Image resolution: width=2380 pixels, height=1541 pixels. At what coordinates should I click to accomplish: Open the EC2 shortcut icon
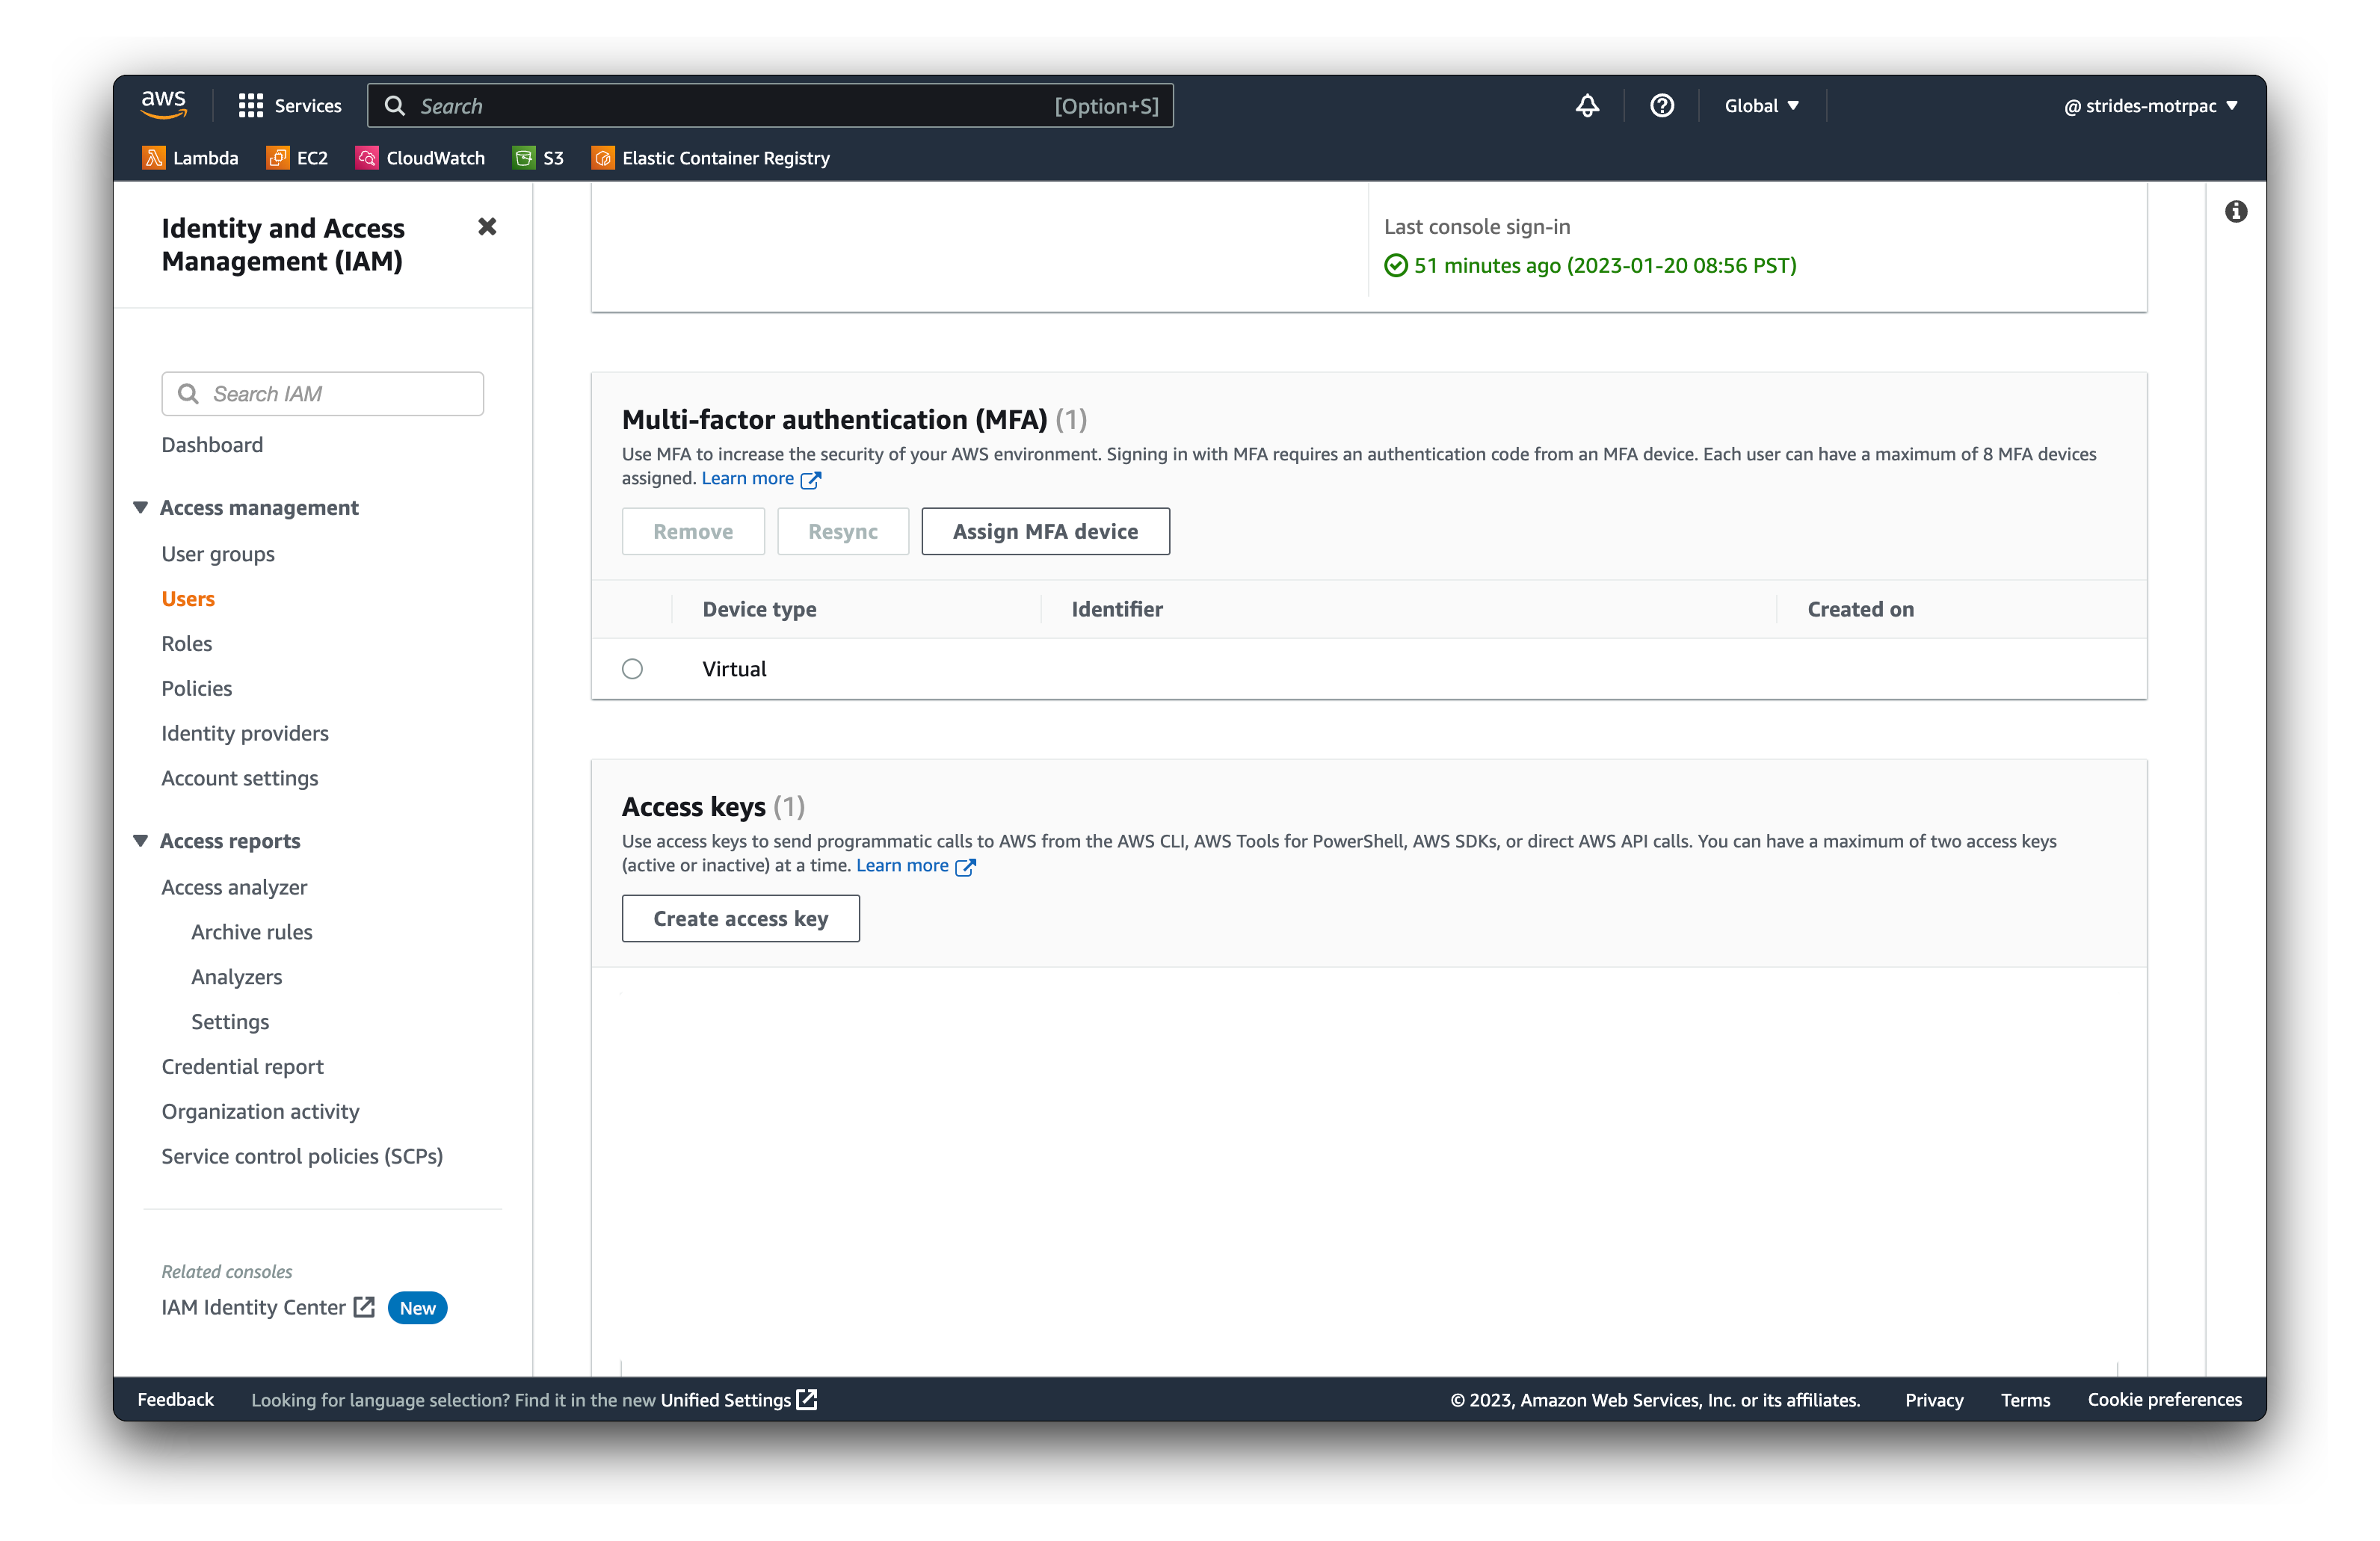click(277, 158)
